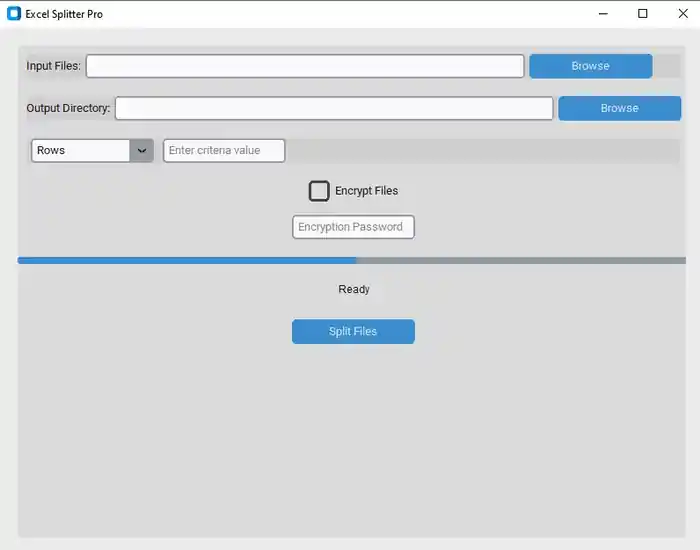The image size is (700, 550).
Task: Click Browse next to Output Directory
Action: [x=620, y=108]
